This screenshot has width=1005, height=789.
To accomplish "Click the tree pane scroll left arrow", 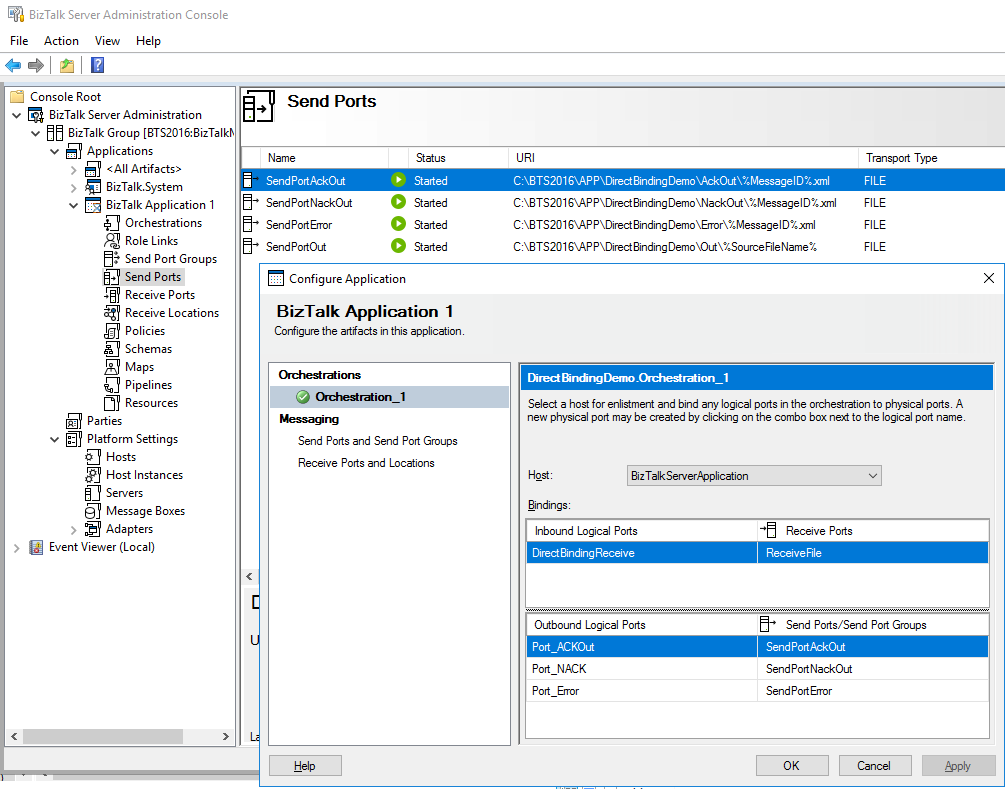I will pos(14,736).
